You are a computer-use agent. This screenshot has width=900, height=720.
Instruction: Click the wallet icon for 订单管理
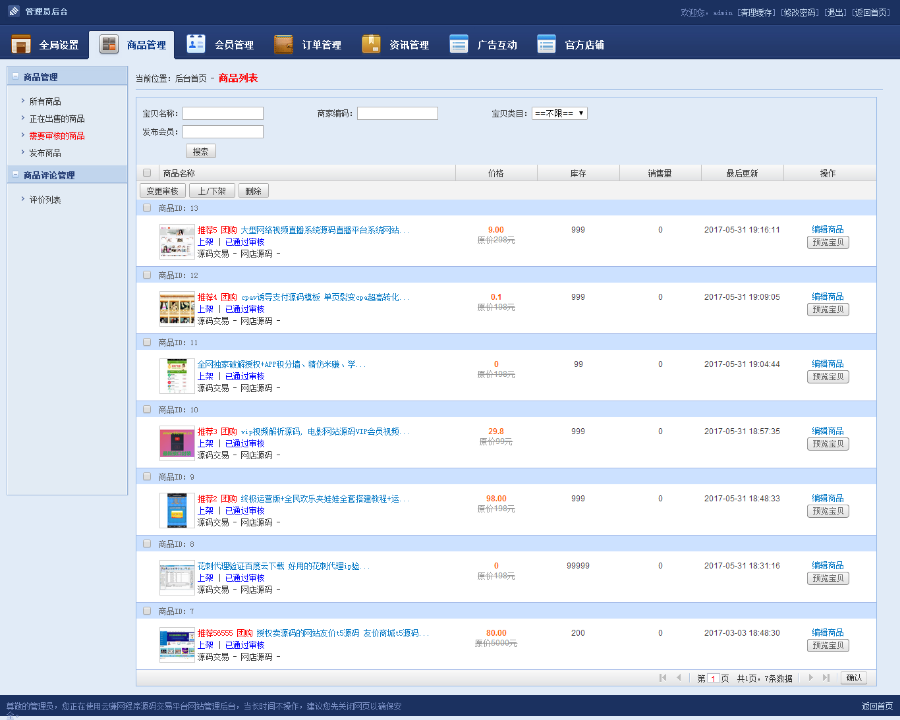point(284,44)
